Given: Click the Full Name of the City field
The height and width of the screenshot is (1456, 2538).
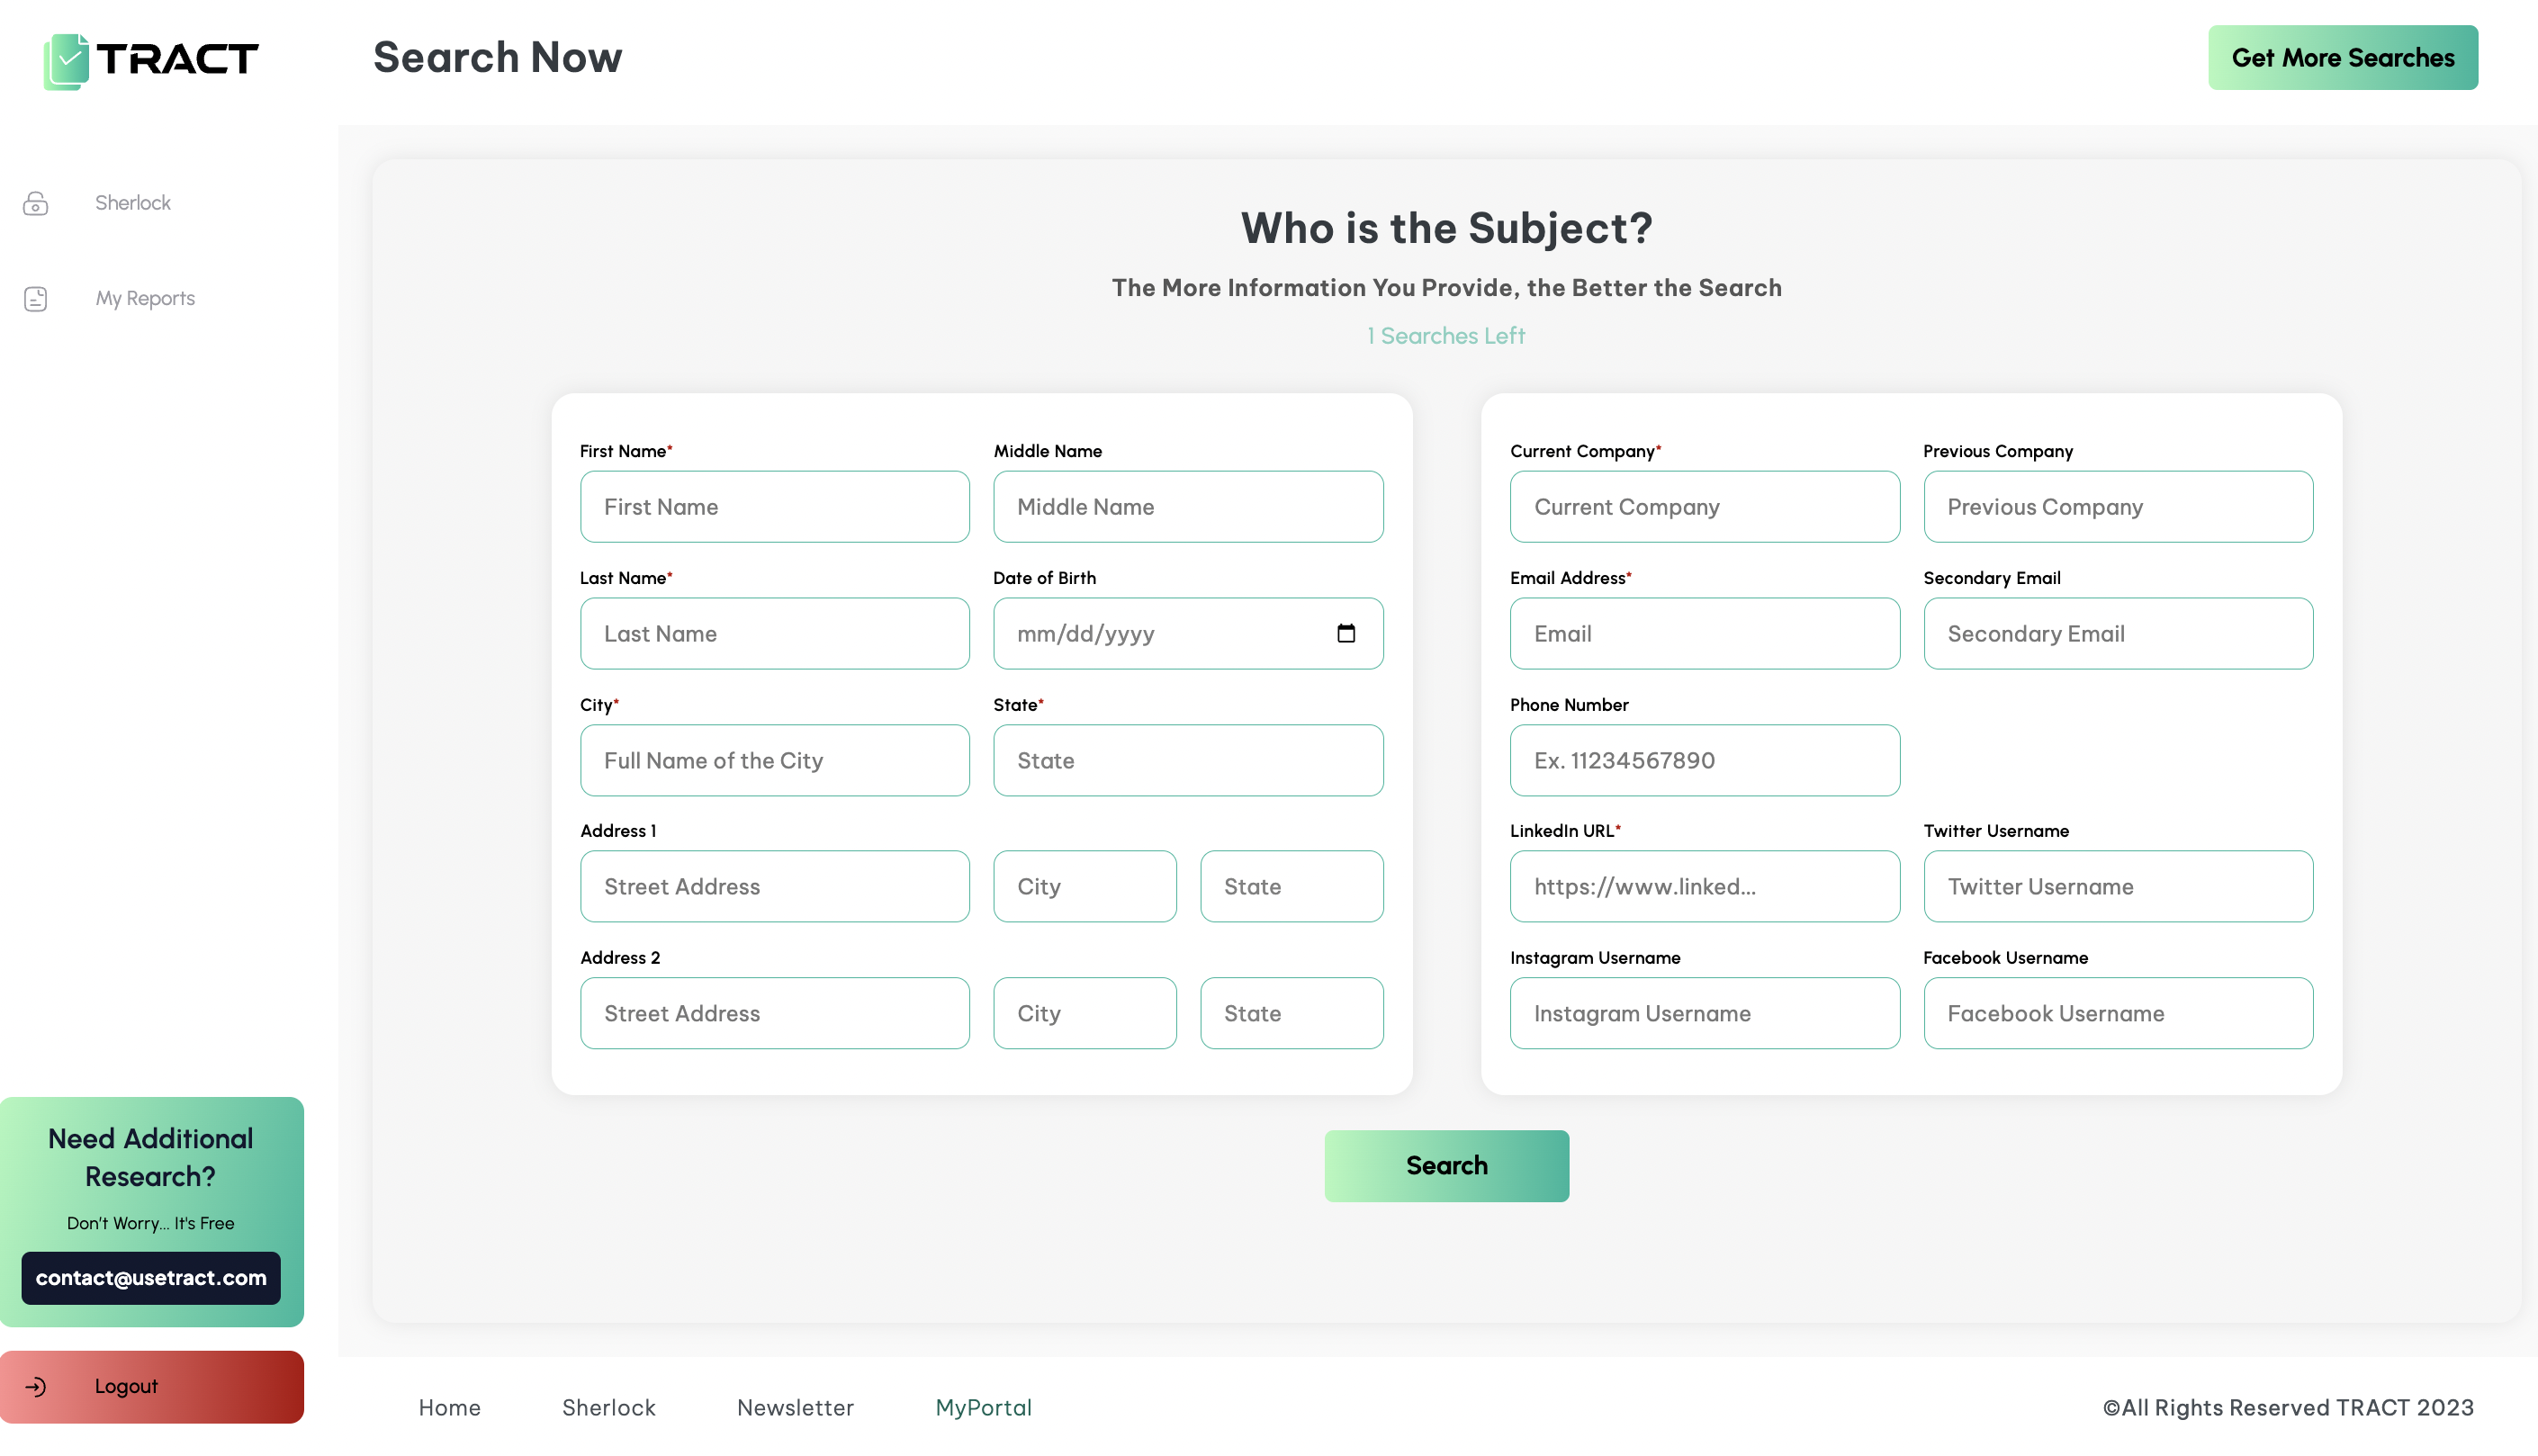Looking at the screenshot, I should coord(774,760).
